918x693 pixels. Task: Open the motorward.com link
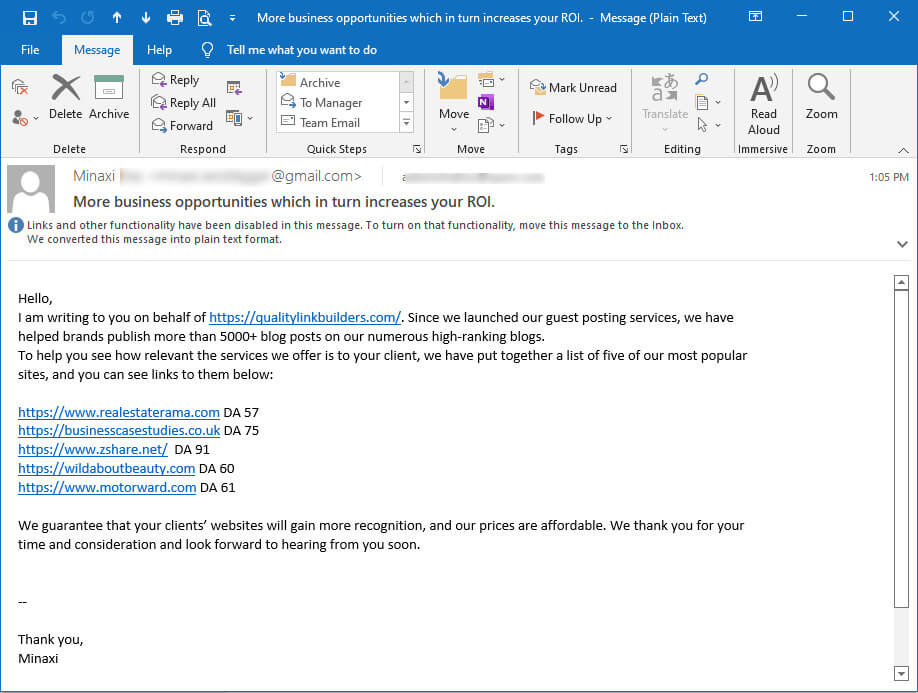point(107,487)
